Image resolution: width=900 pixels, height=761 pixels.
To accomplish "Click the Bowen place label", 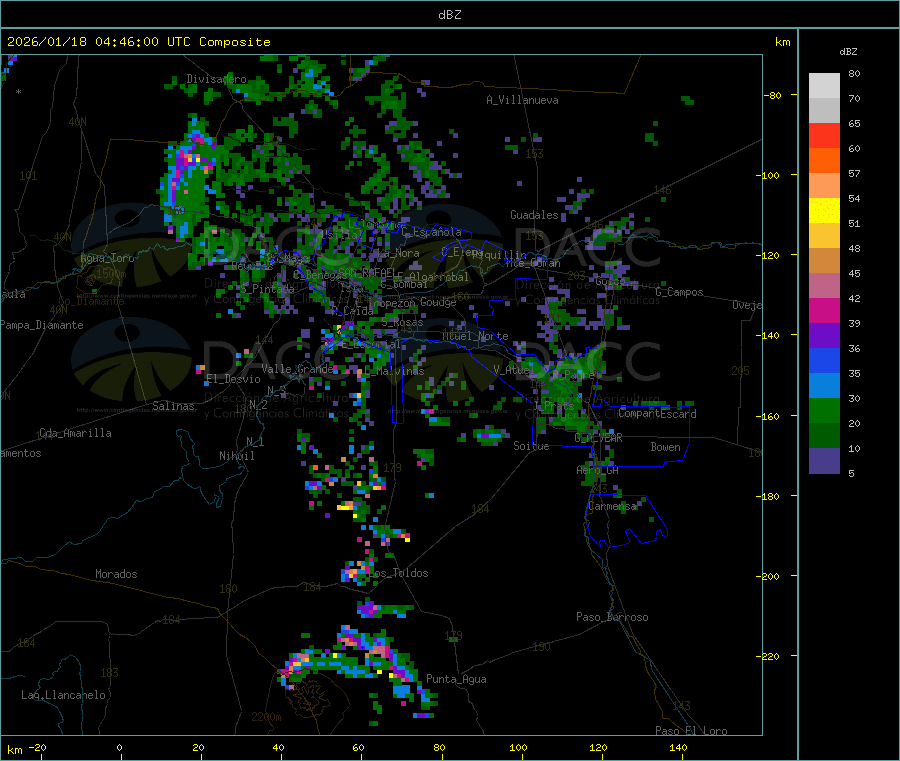I will coord(666,447).
